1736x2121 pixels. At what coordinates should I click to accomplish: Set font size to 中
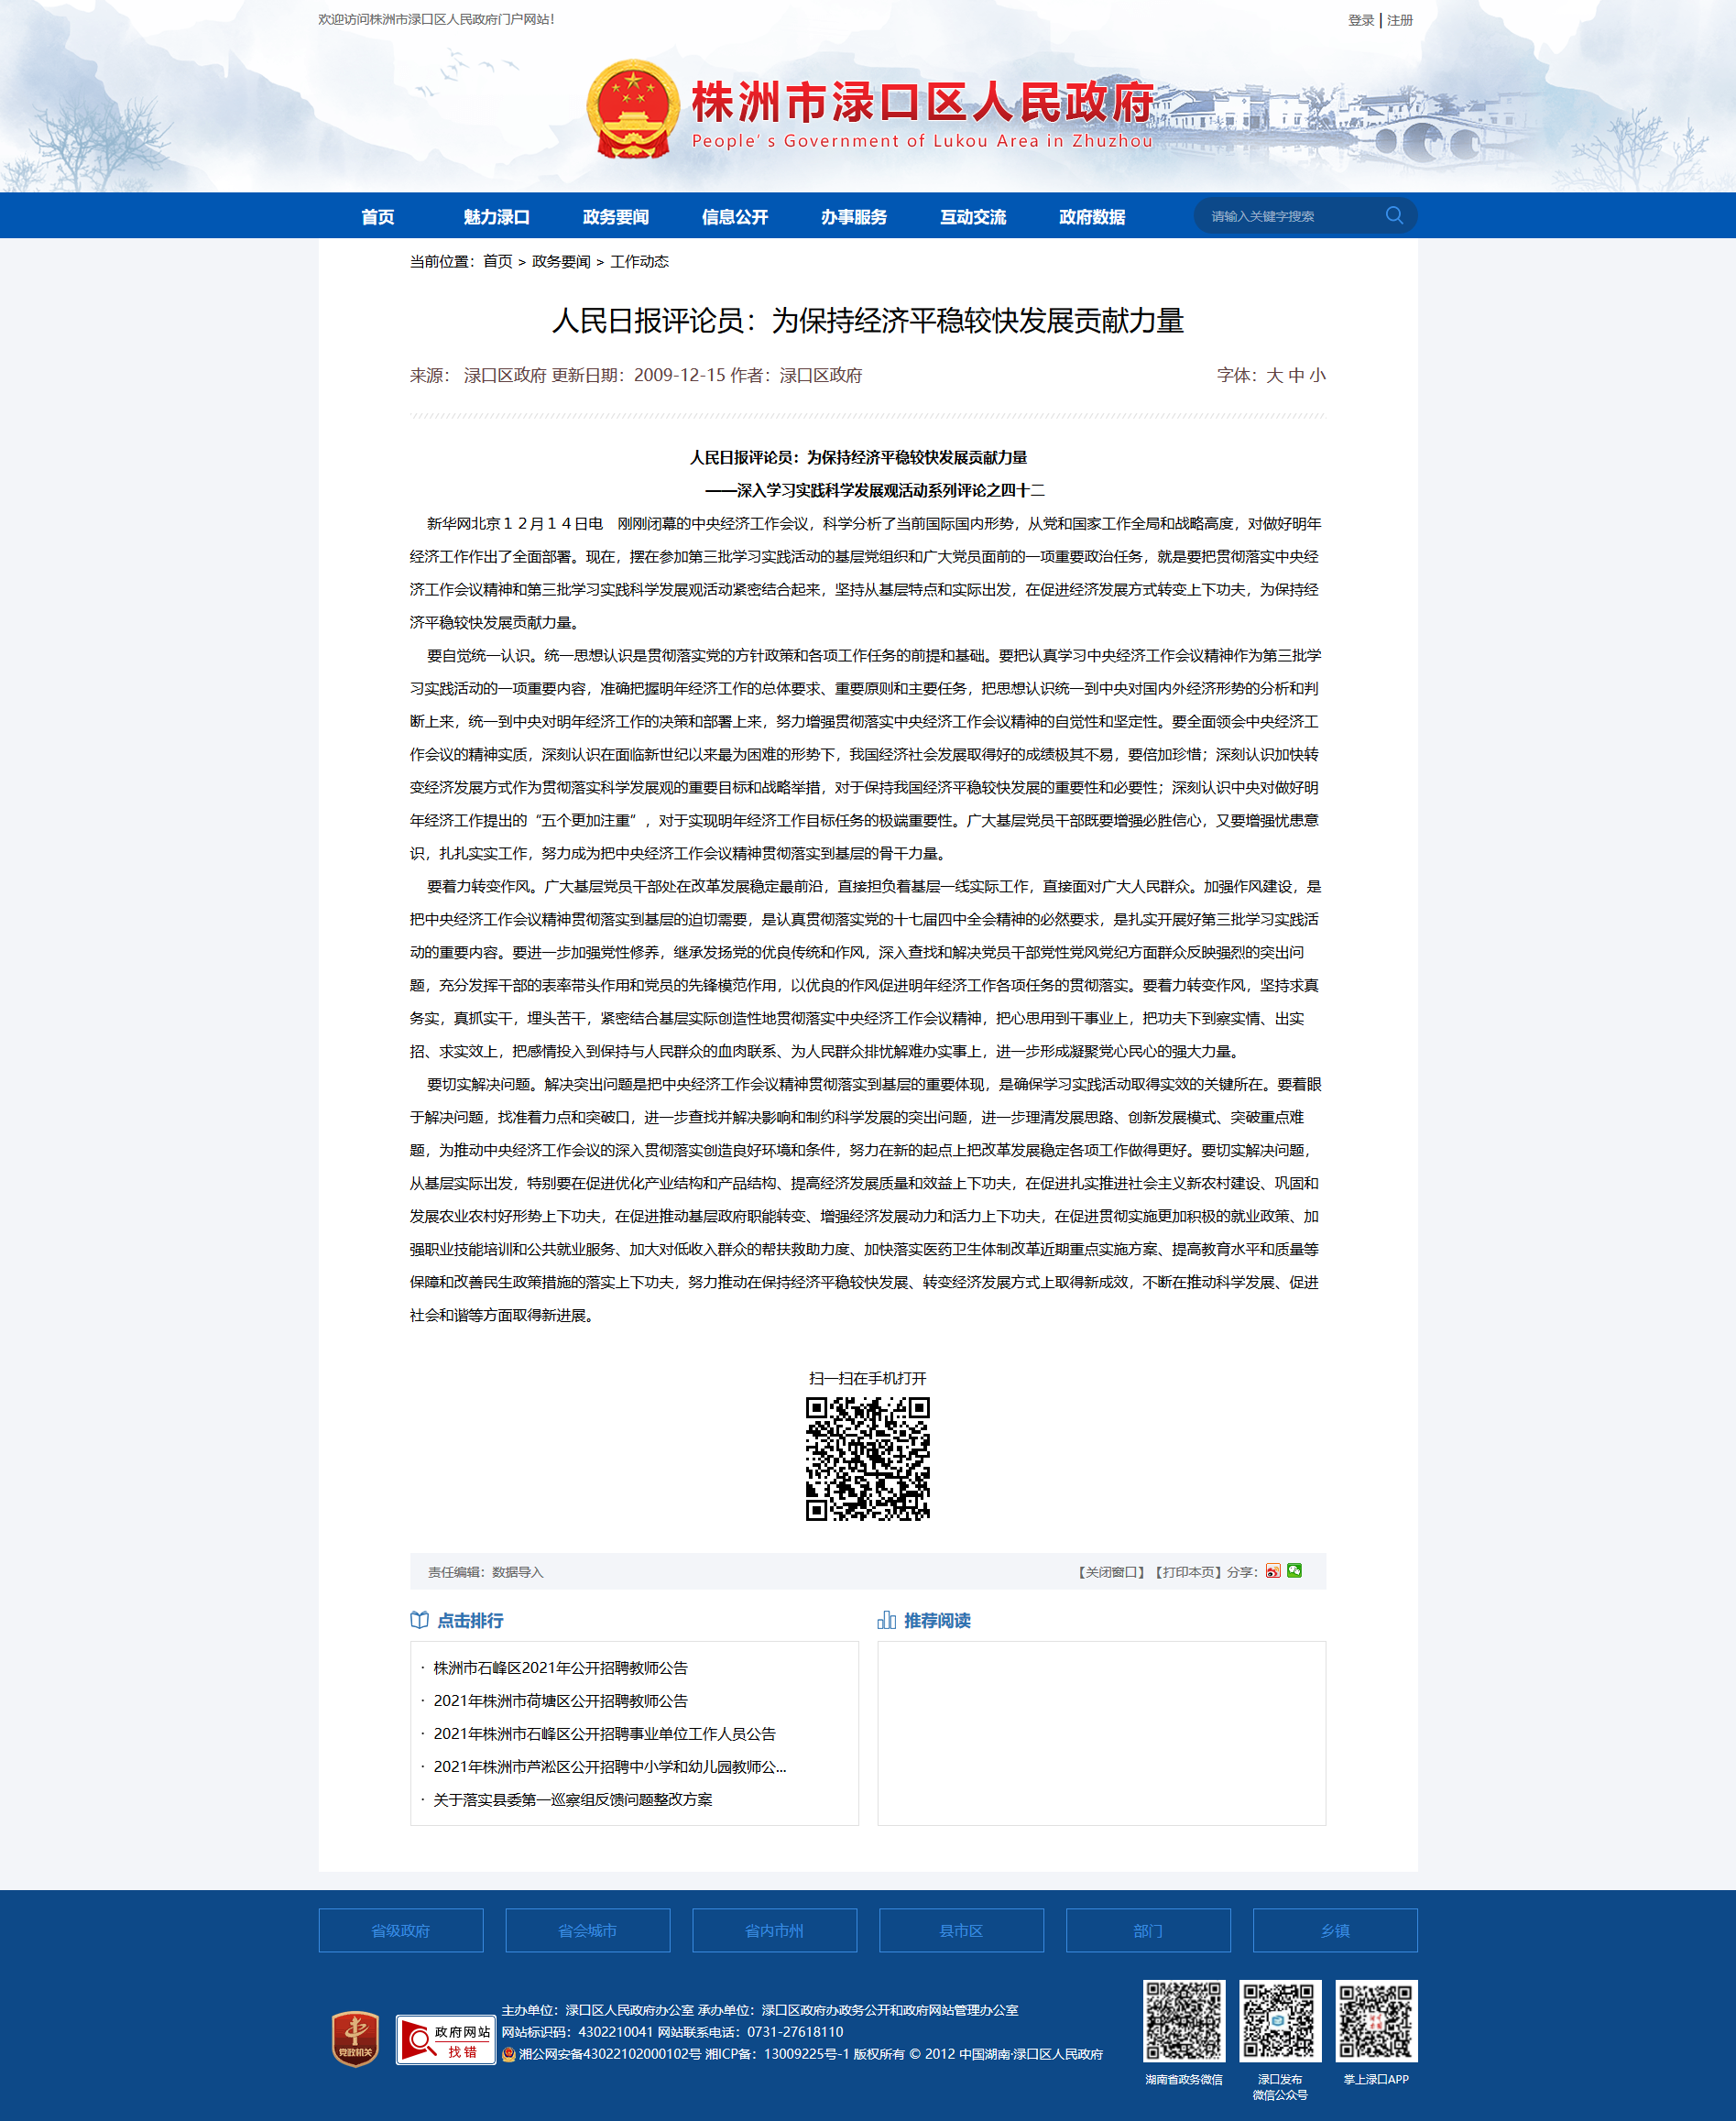click(1296, 375)
